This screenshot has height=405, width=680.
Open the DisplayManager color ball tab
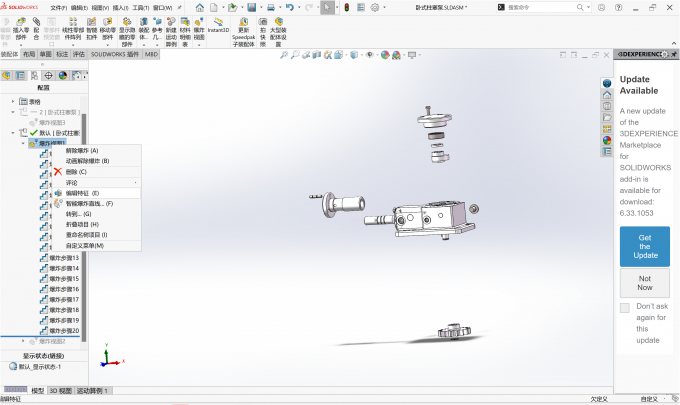pyautogui.click(x=63, y=75)
